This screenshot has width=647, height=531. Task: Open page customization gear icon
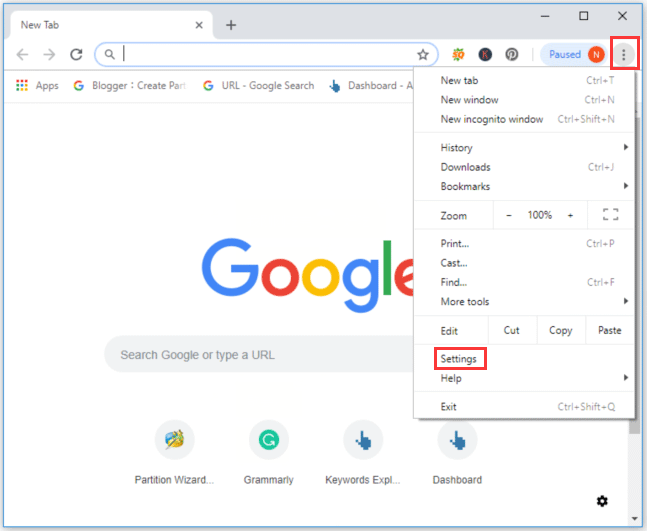tap(602, 501)
